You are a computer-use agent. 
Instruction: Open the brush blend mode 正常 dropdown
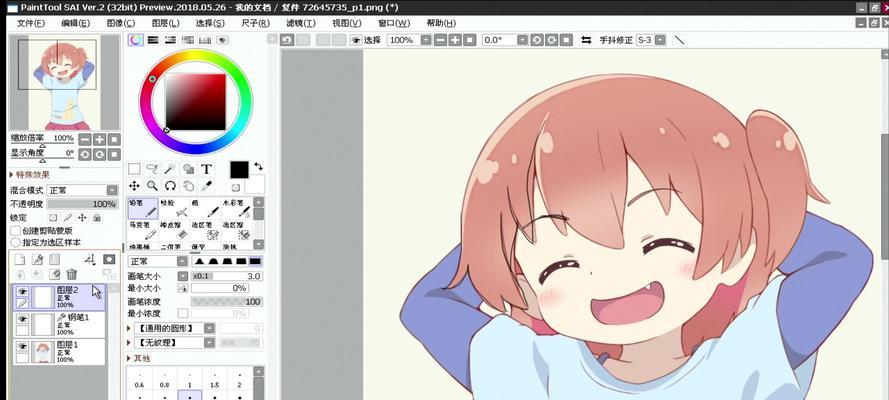[x=182, y=261]
